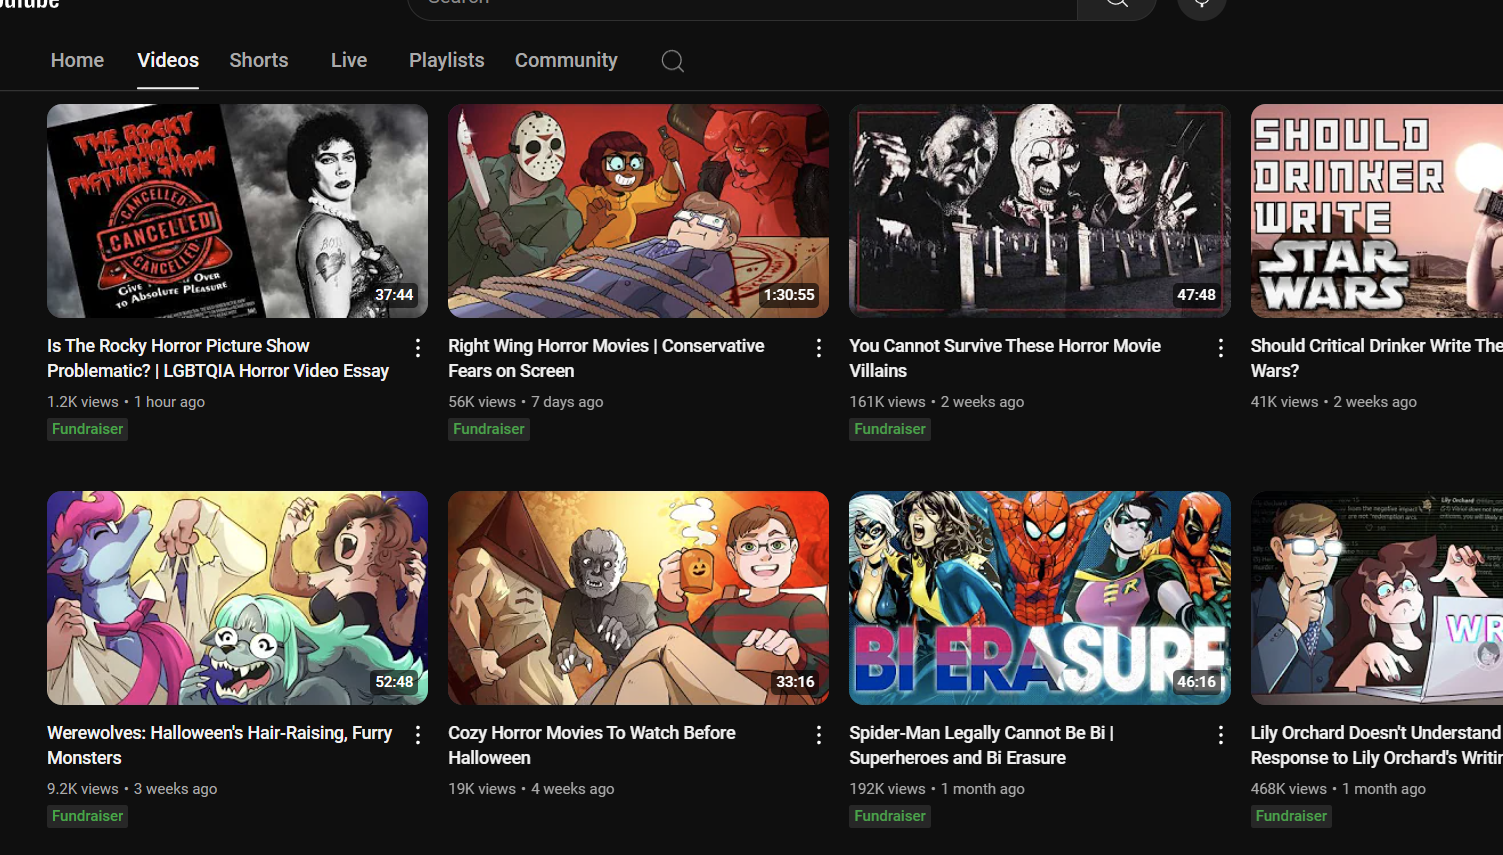Click "468K views • 1 month ago" text
1503x855 pixels.
coord(1338,789)
